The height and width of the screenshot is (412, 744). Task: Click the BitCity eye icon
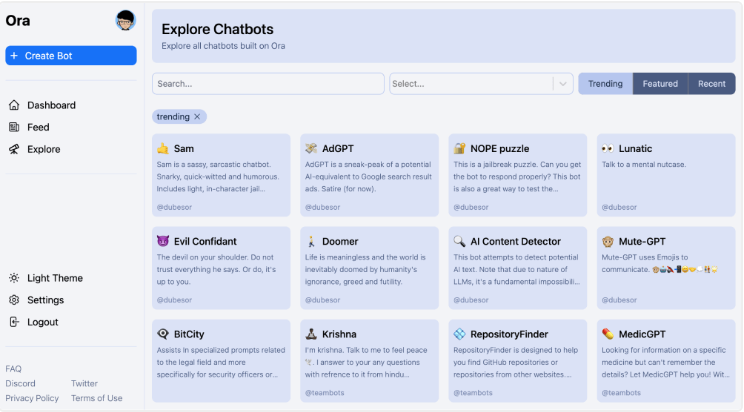pos(163,334)
